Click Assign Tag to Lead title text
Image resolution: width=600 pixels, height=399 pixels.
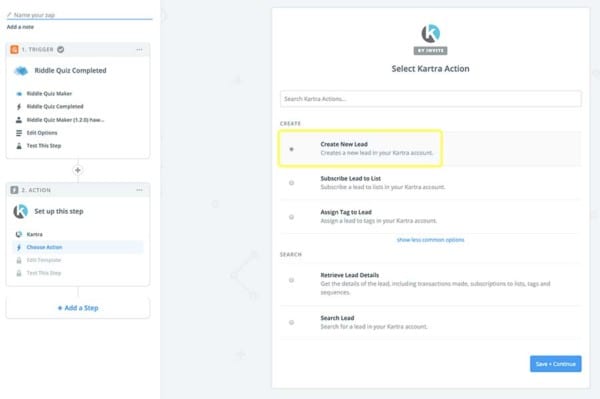pos(346,212)
